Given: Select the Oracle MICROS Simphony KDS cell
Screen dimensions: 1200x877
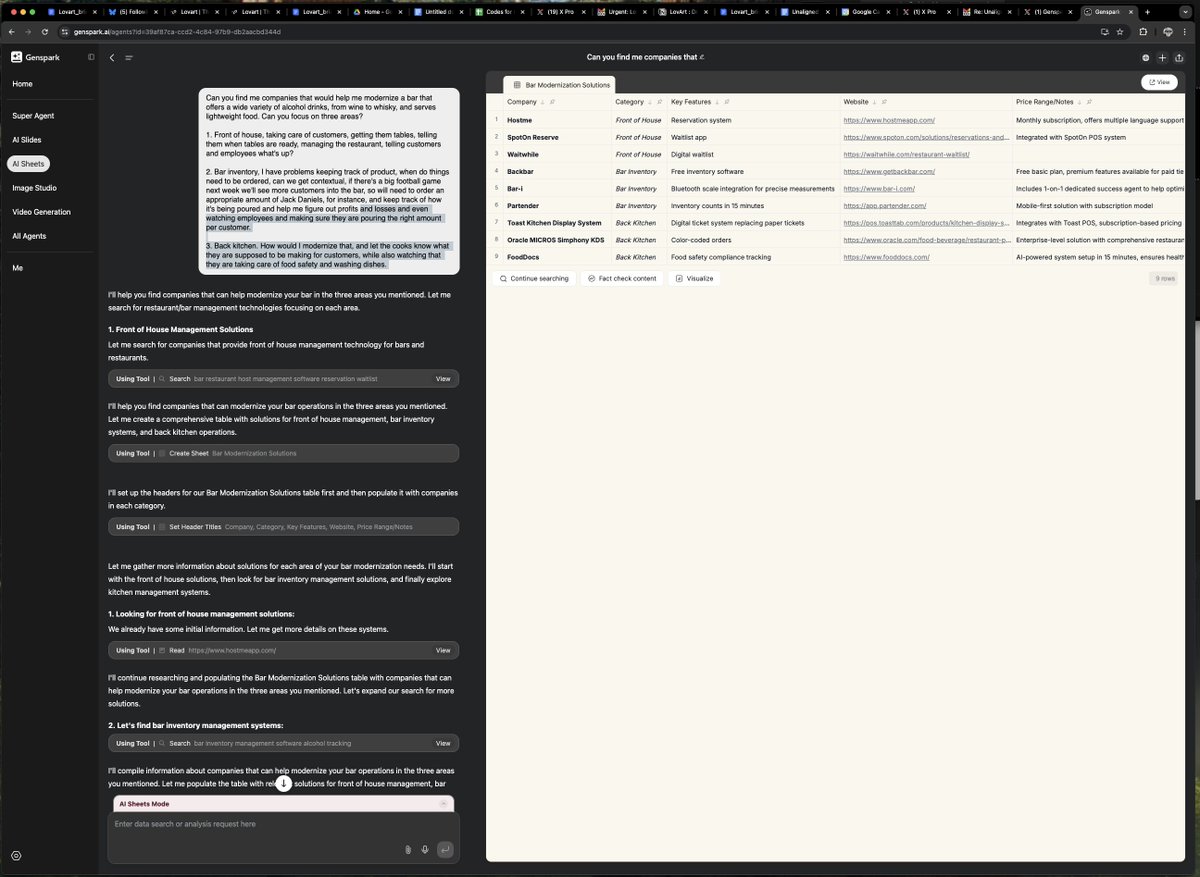Looking at the screenshot, I should click(x=557, y=240).
